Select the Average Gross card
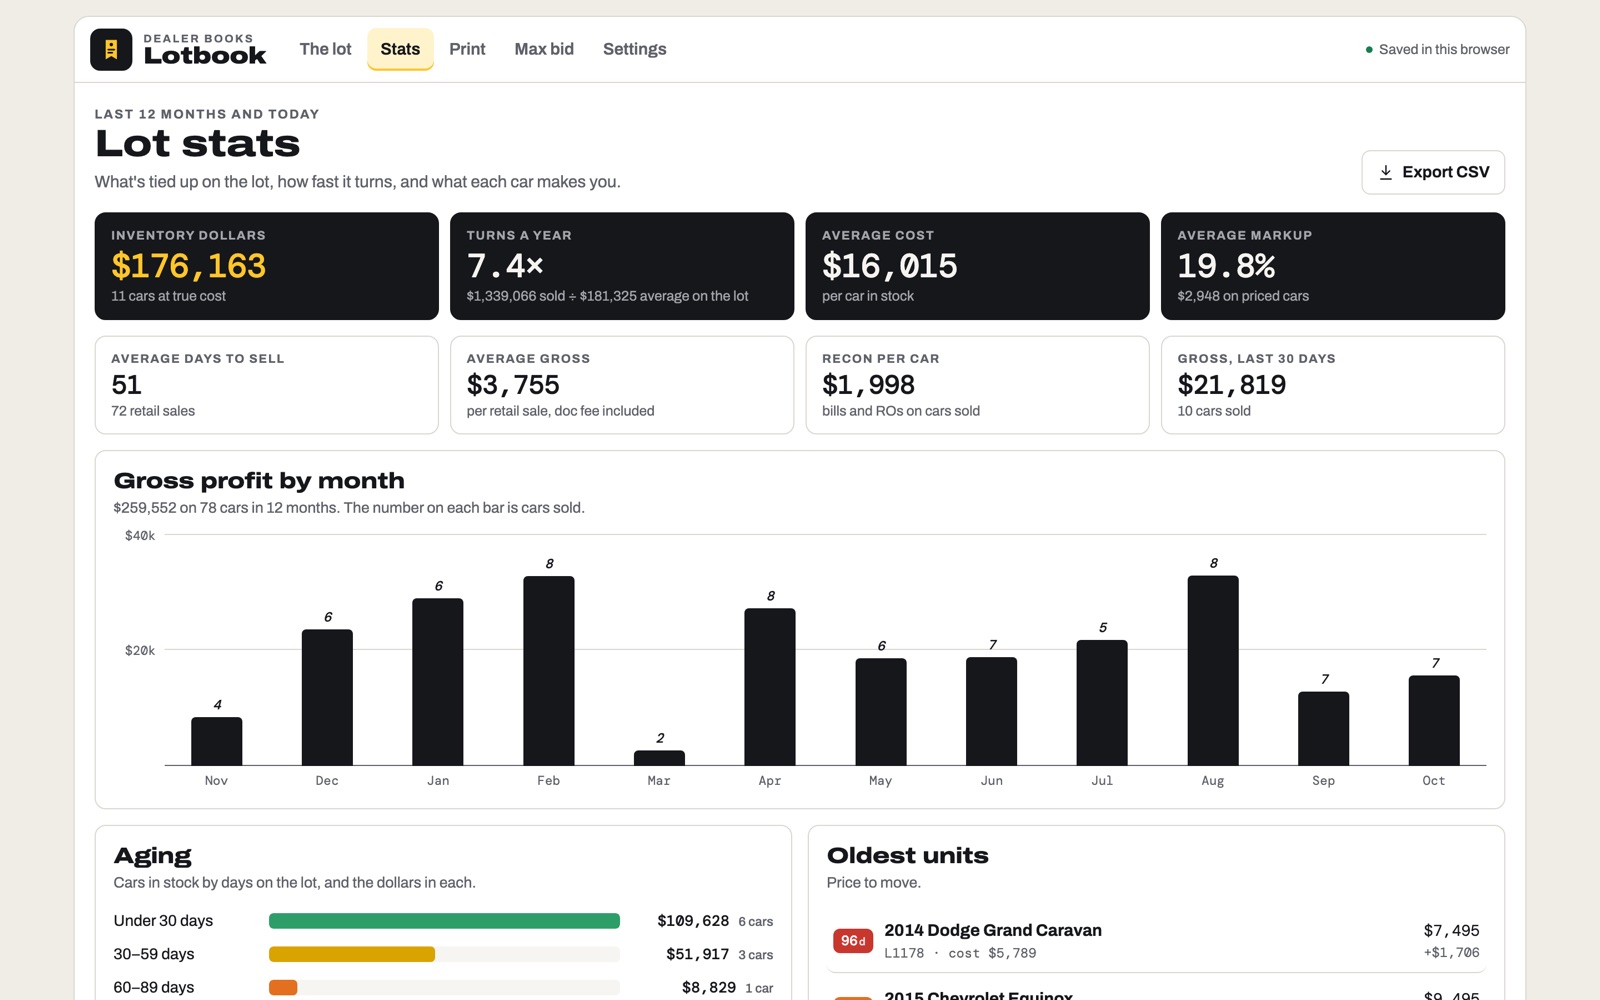 coord(622,385)
